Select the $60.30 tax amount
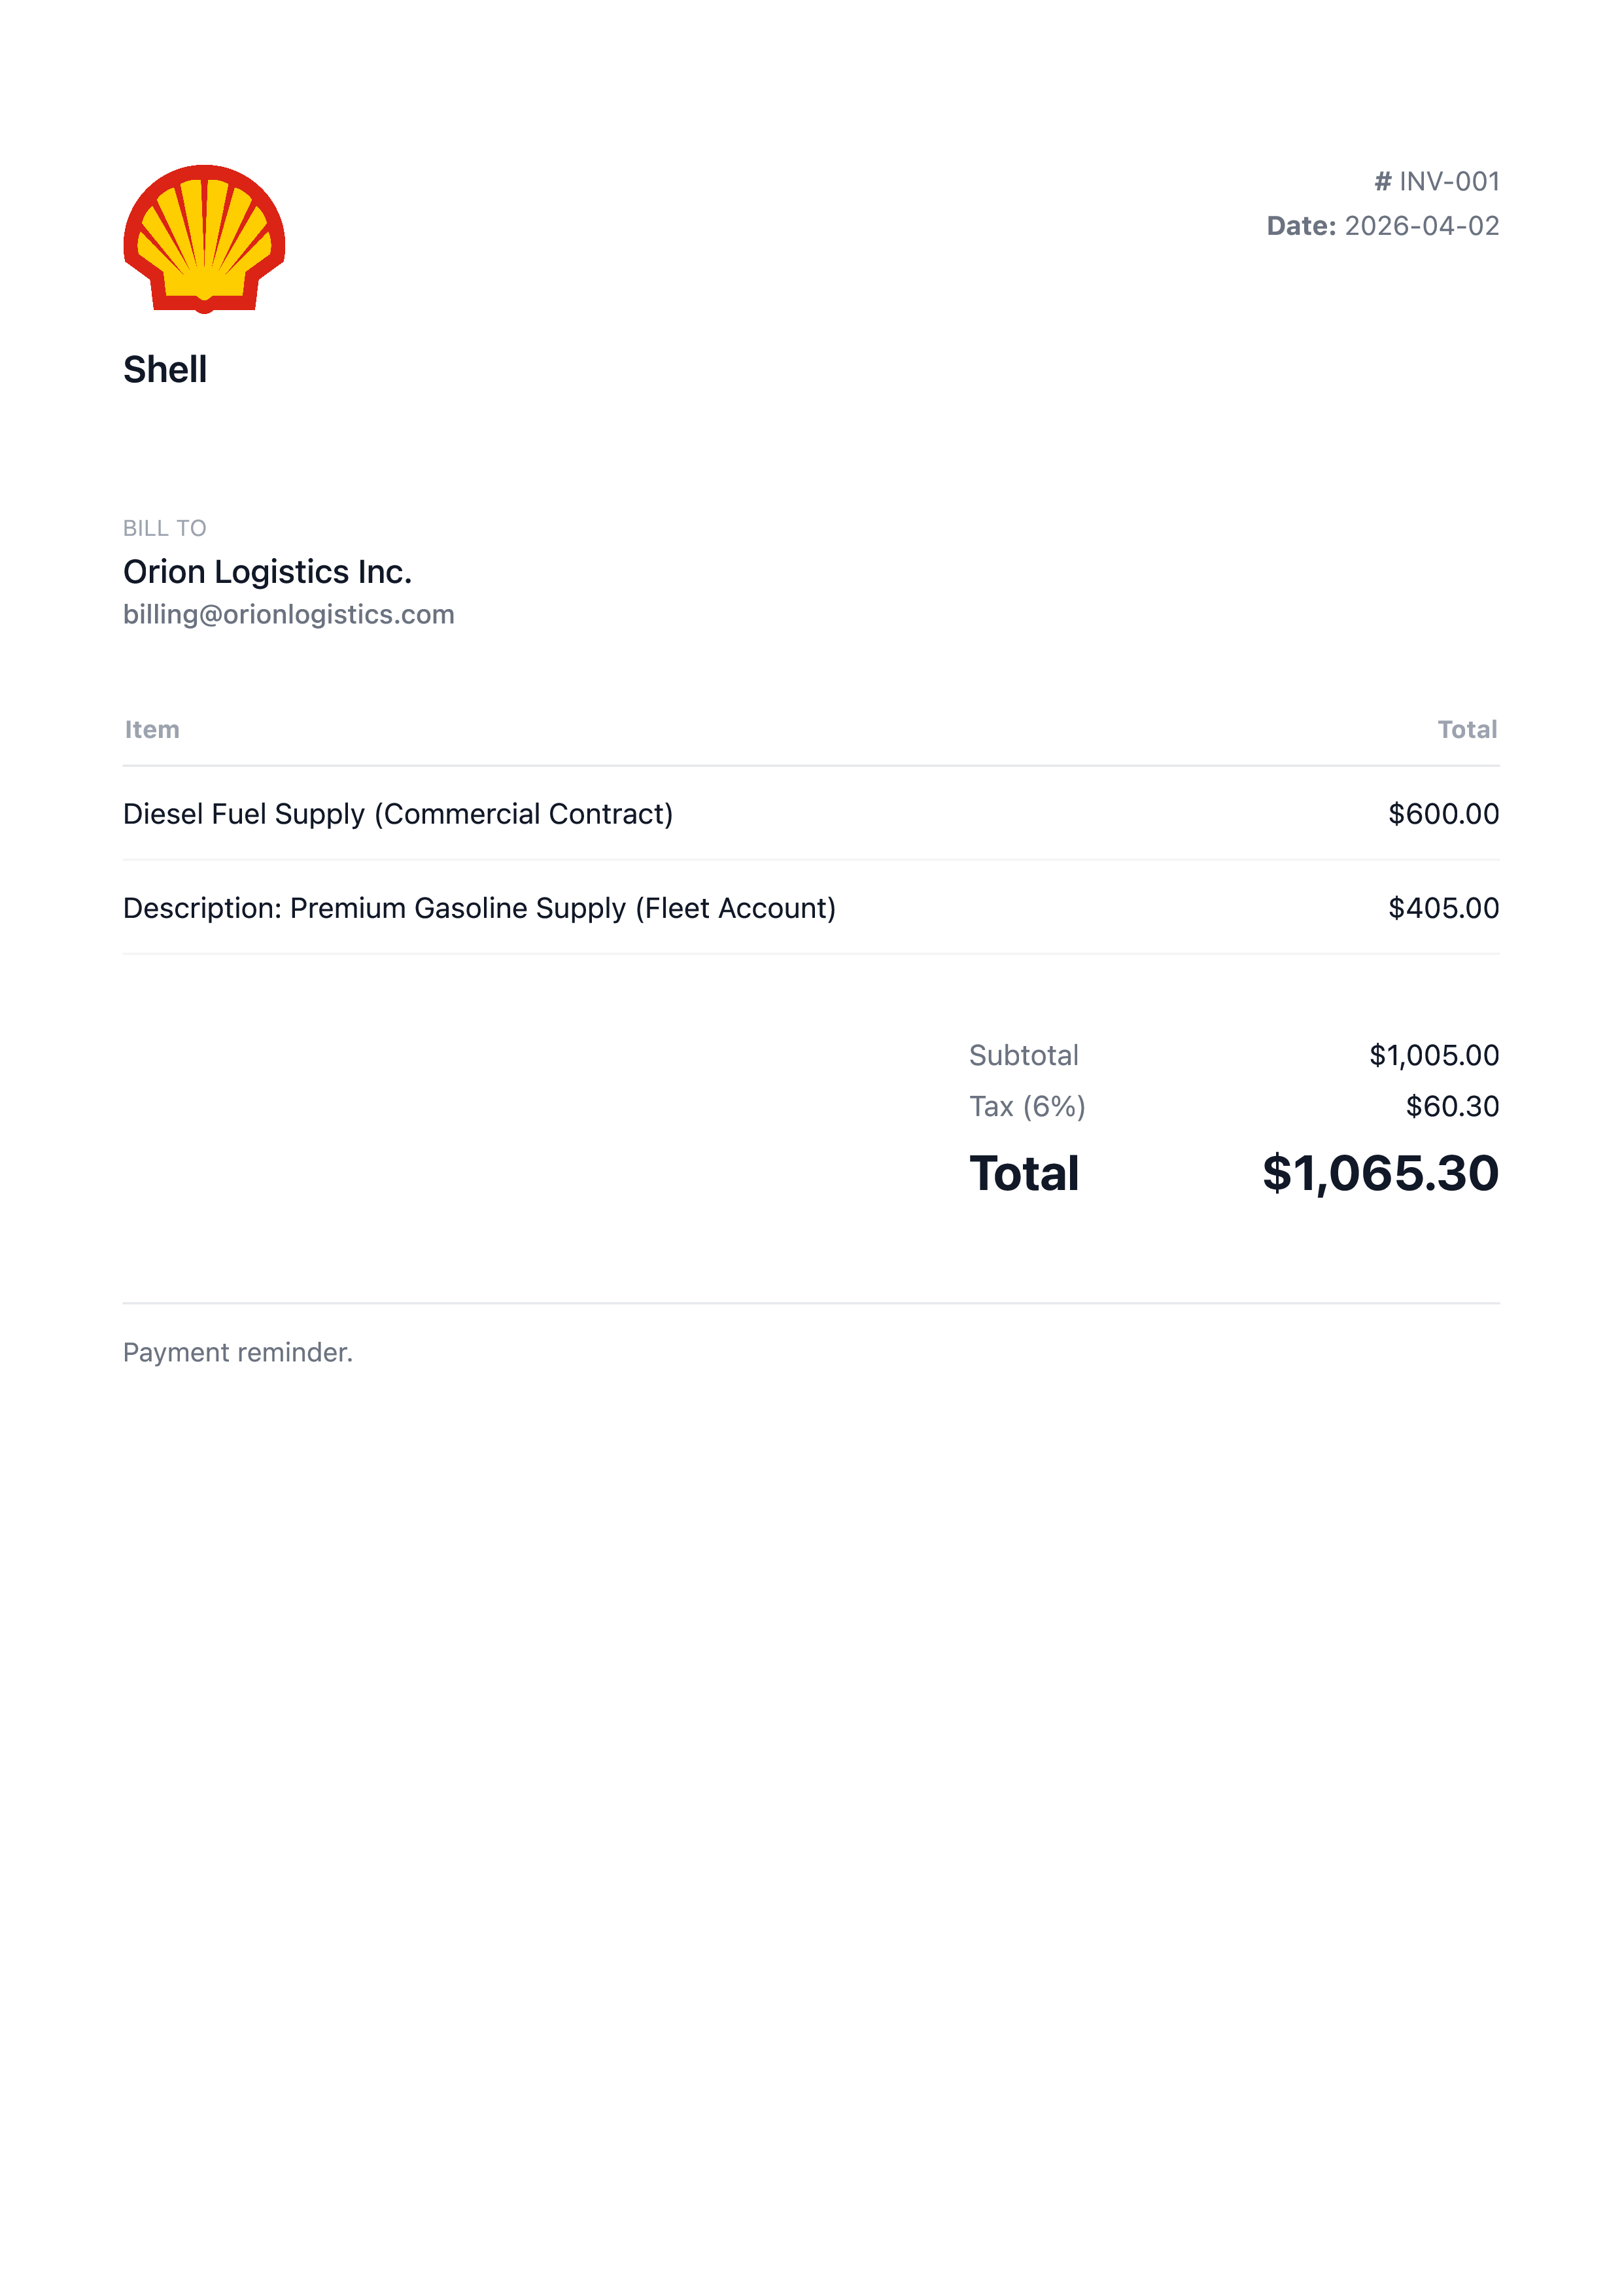Screen dimensions: 1624x2295 tap(1451, 1107)
